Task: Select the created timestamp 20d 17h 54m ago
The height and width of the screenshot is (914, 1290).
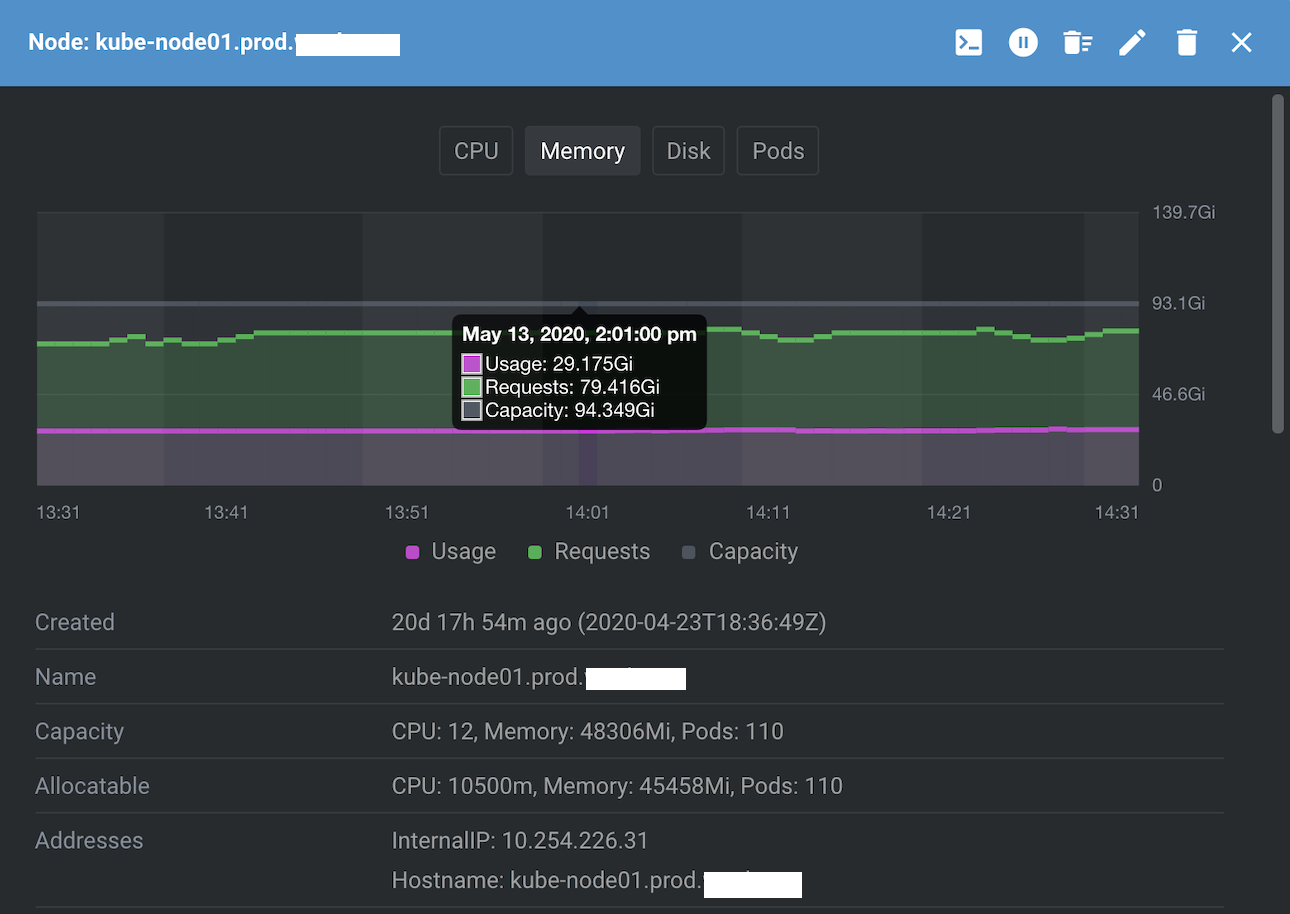Action: pyautogui.click(x=609, y=622)
